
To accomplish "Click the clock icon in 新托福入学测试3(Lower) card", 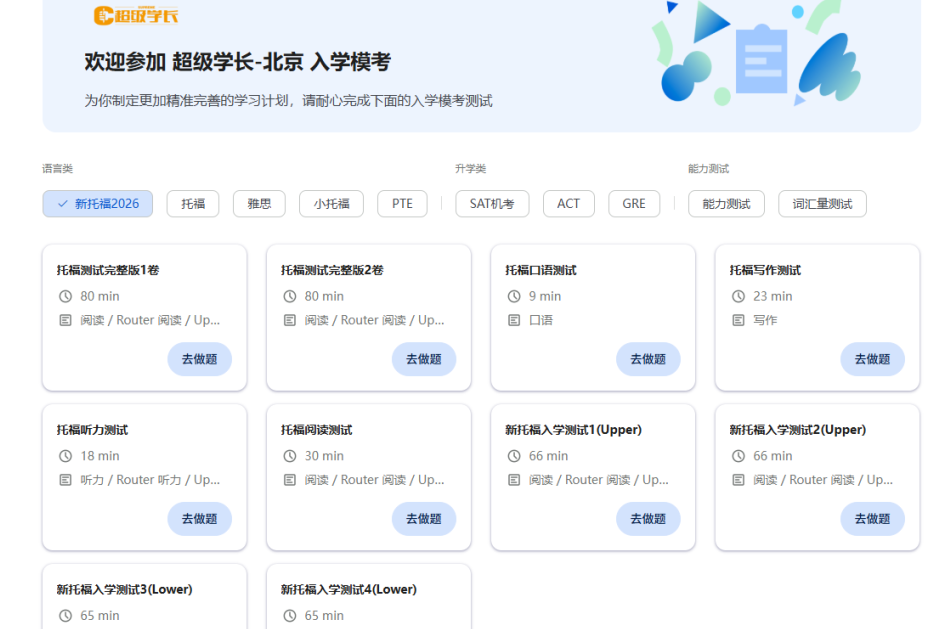I will click(65, 615).
